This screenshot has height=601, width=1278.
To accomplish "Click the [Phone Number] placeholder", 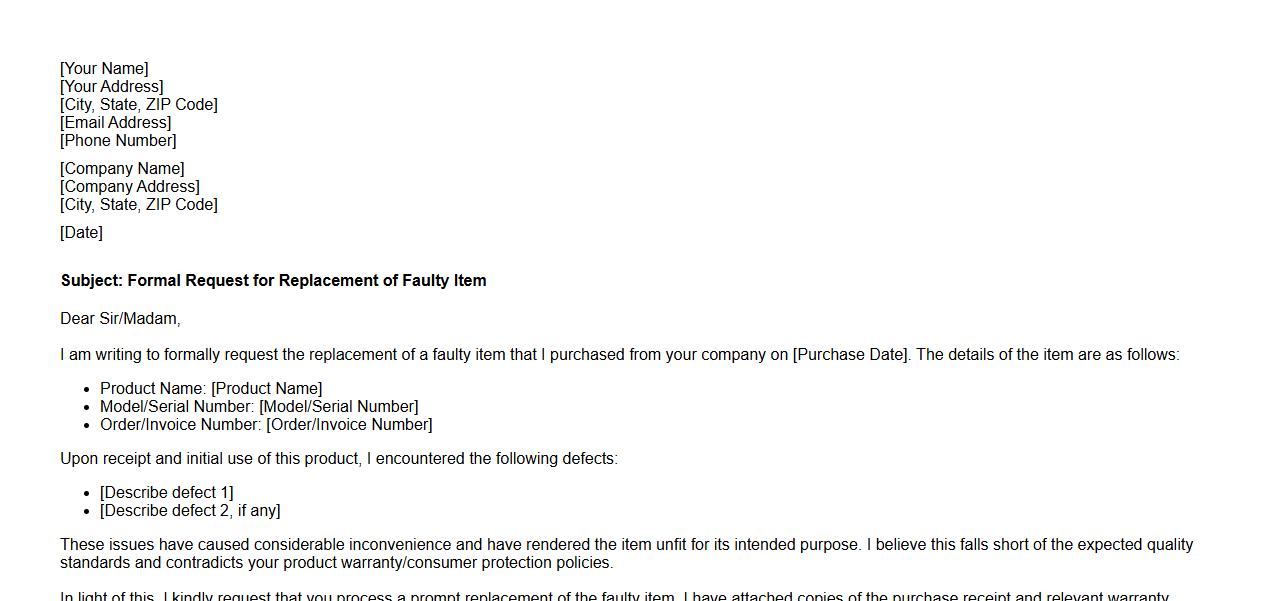I will click(118, 141).
